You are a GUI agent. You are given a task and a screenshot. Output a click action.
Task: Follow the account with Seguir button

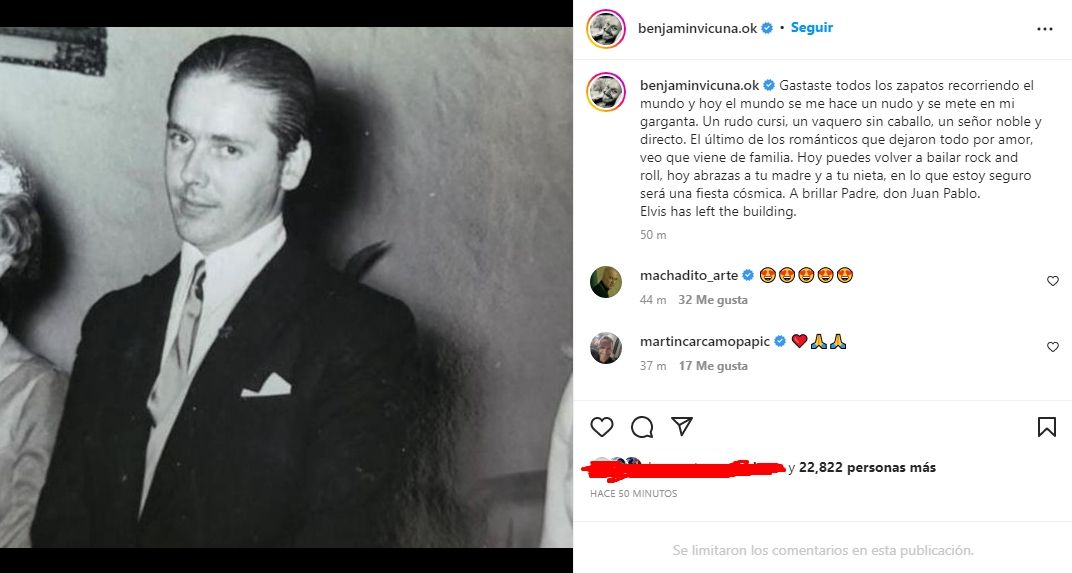point(811,28)
